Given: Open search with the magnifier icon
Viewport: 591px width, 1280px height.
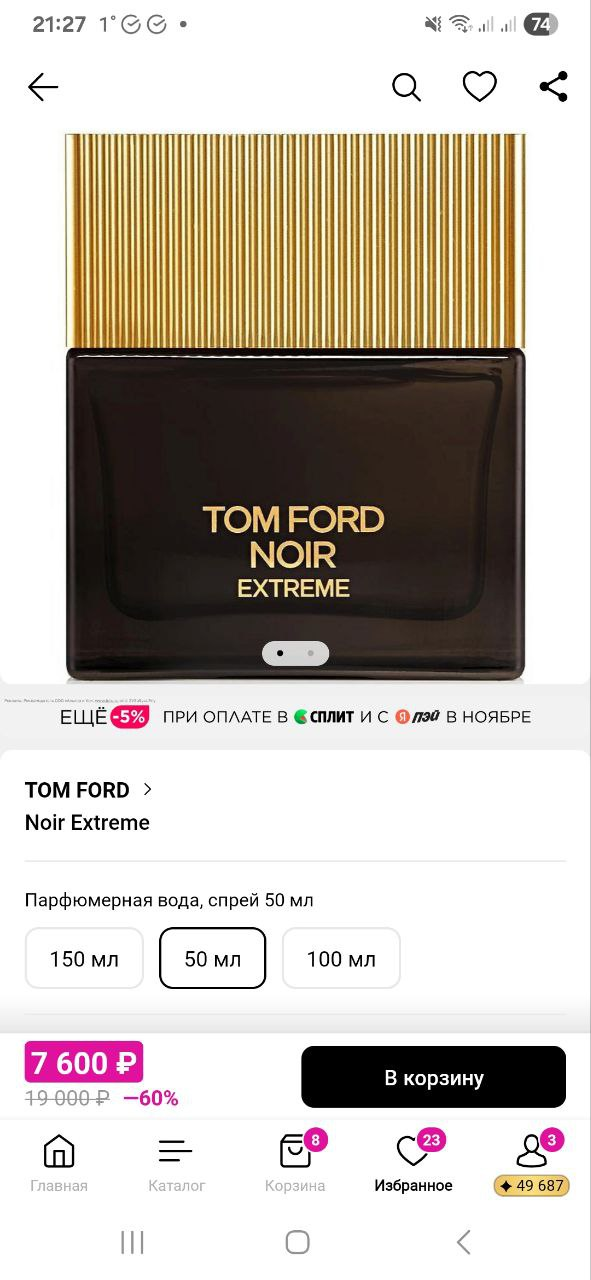Looking at the screenshot, I should tap(406, 88).
